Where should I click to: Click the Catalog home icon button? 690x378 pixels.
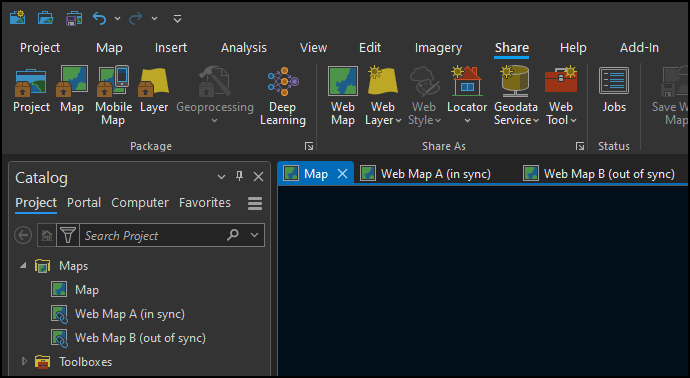tap(47, 235)
